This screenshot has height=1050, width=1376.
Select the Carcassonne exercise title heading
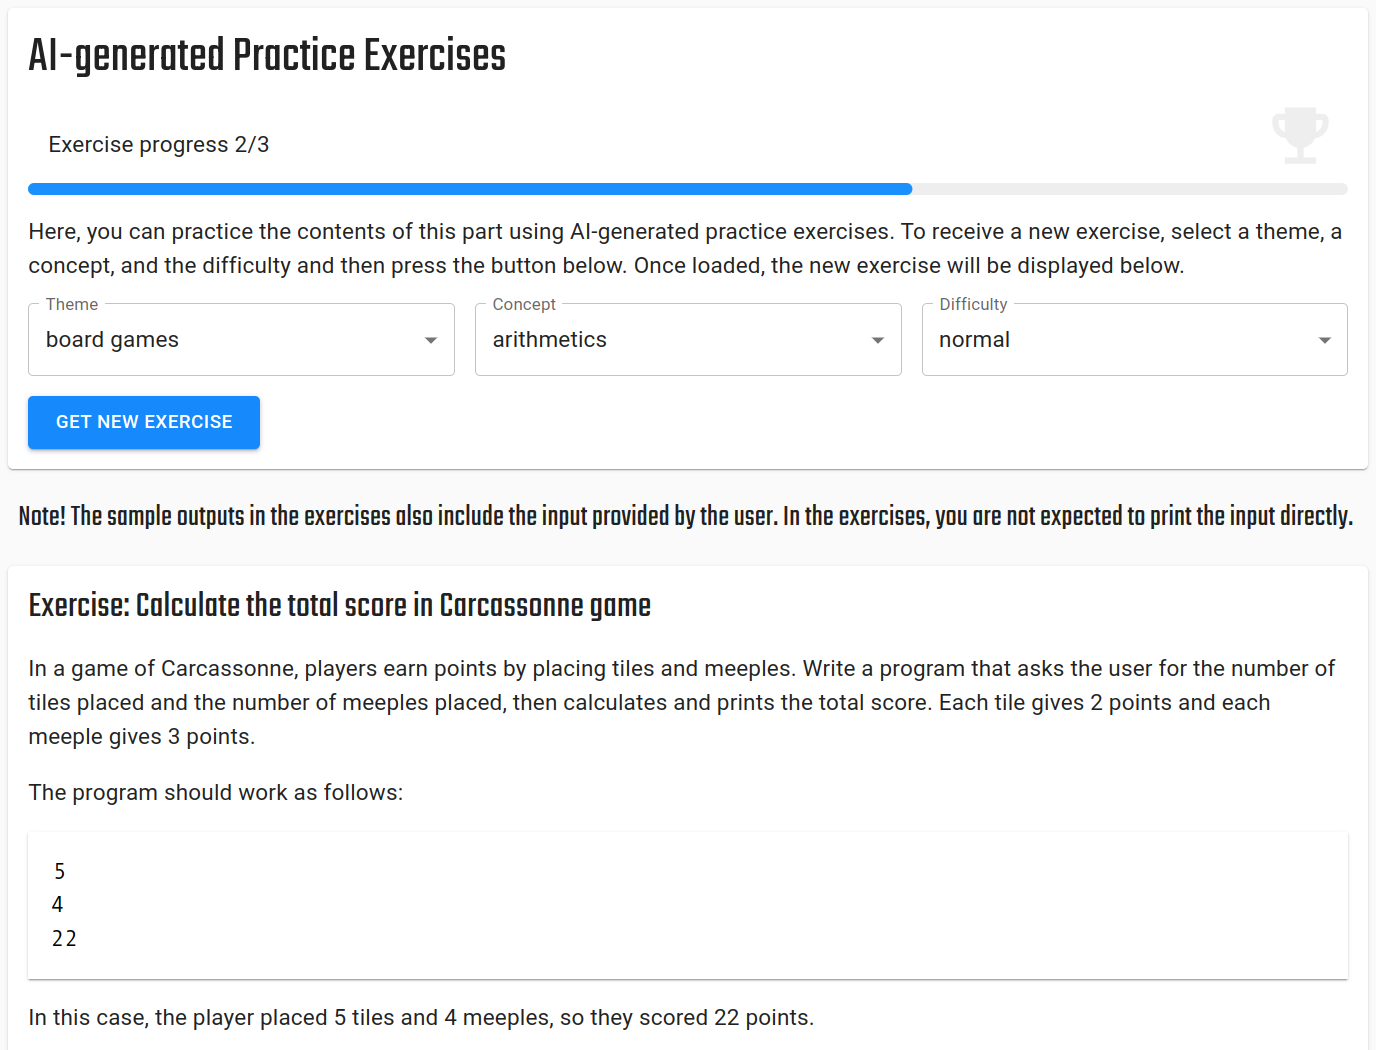pyautogui.click(x=340, y=606)
